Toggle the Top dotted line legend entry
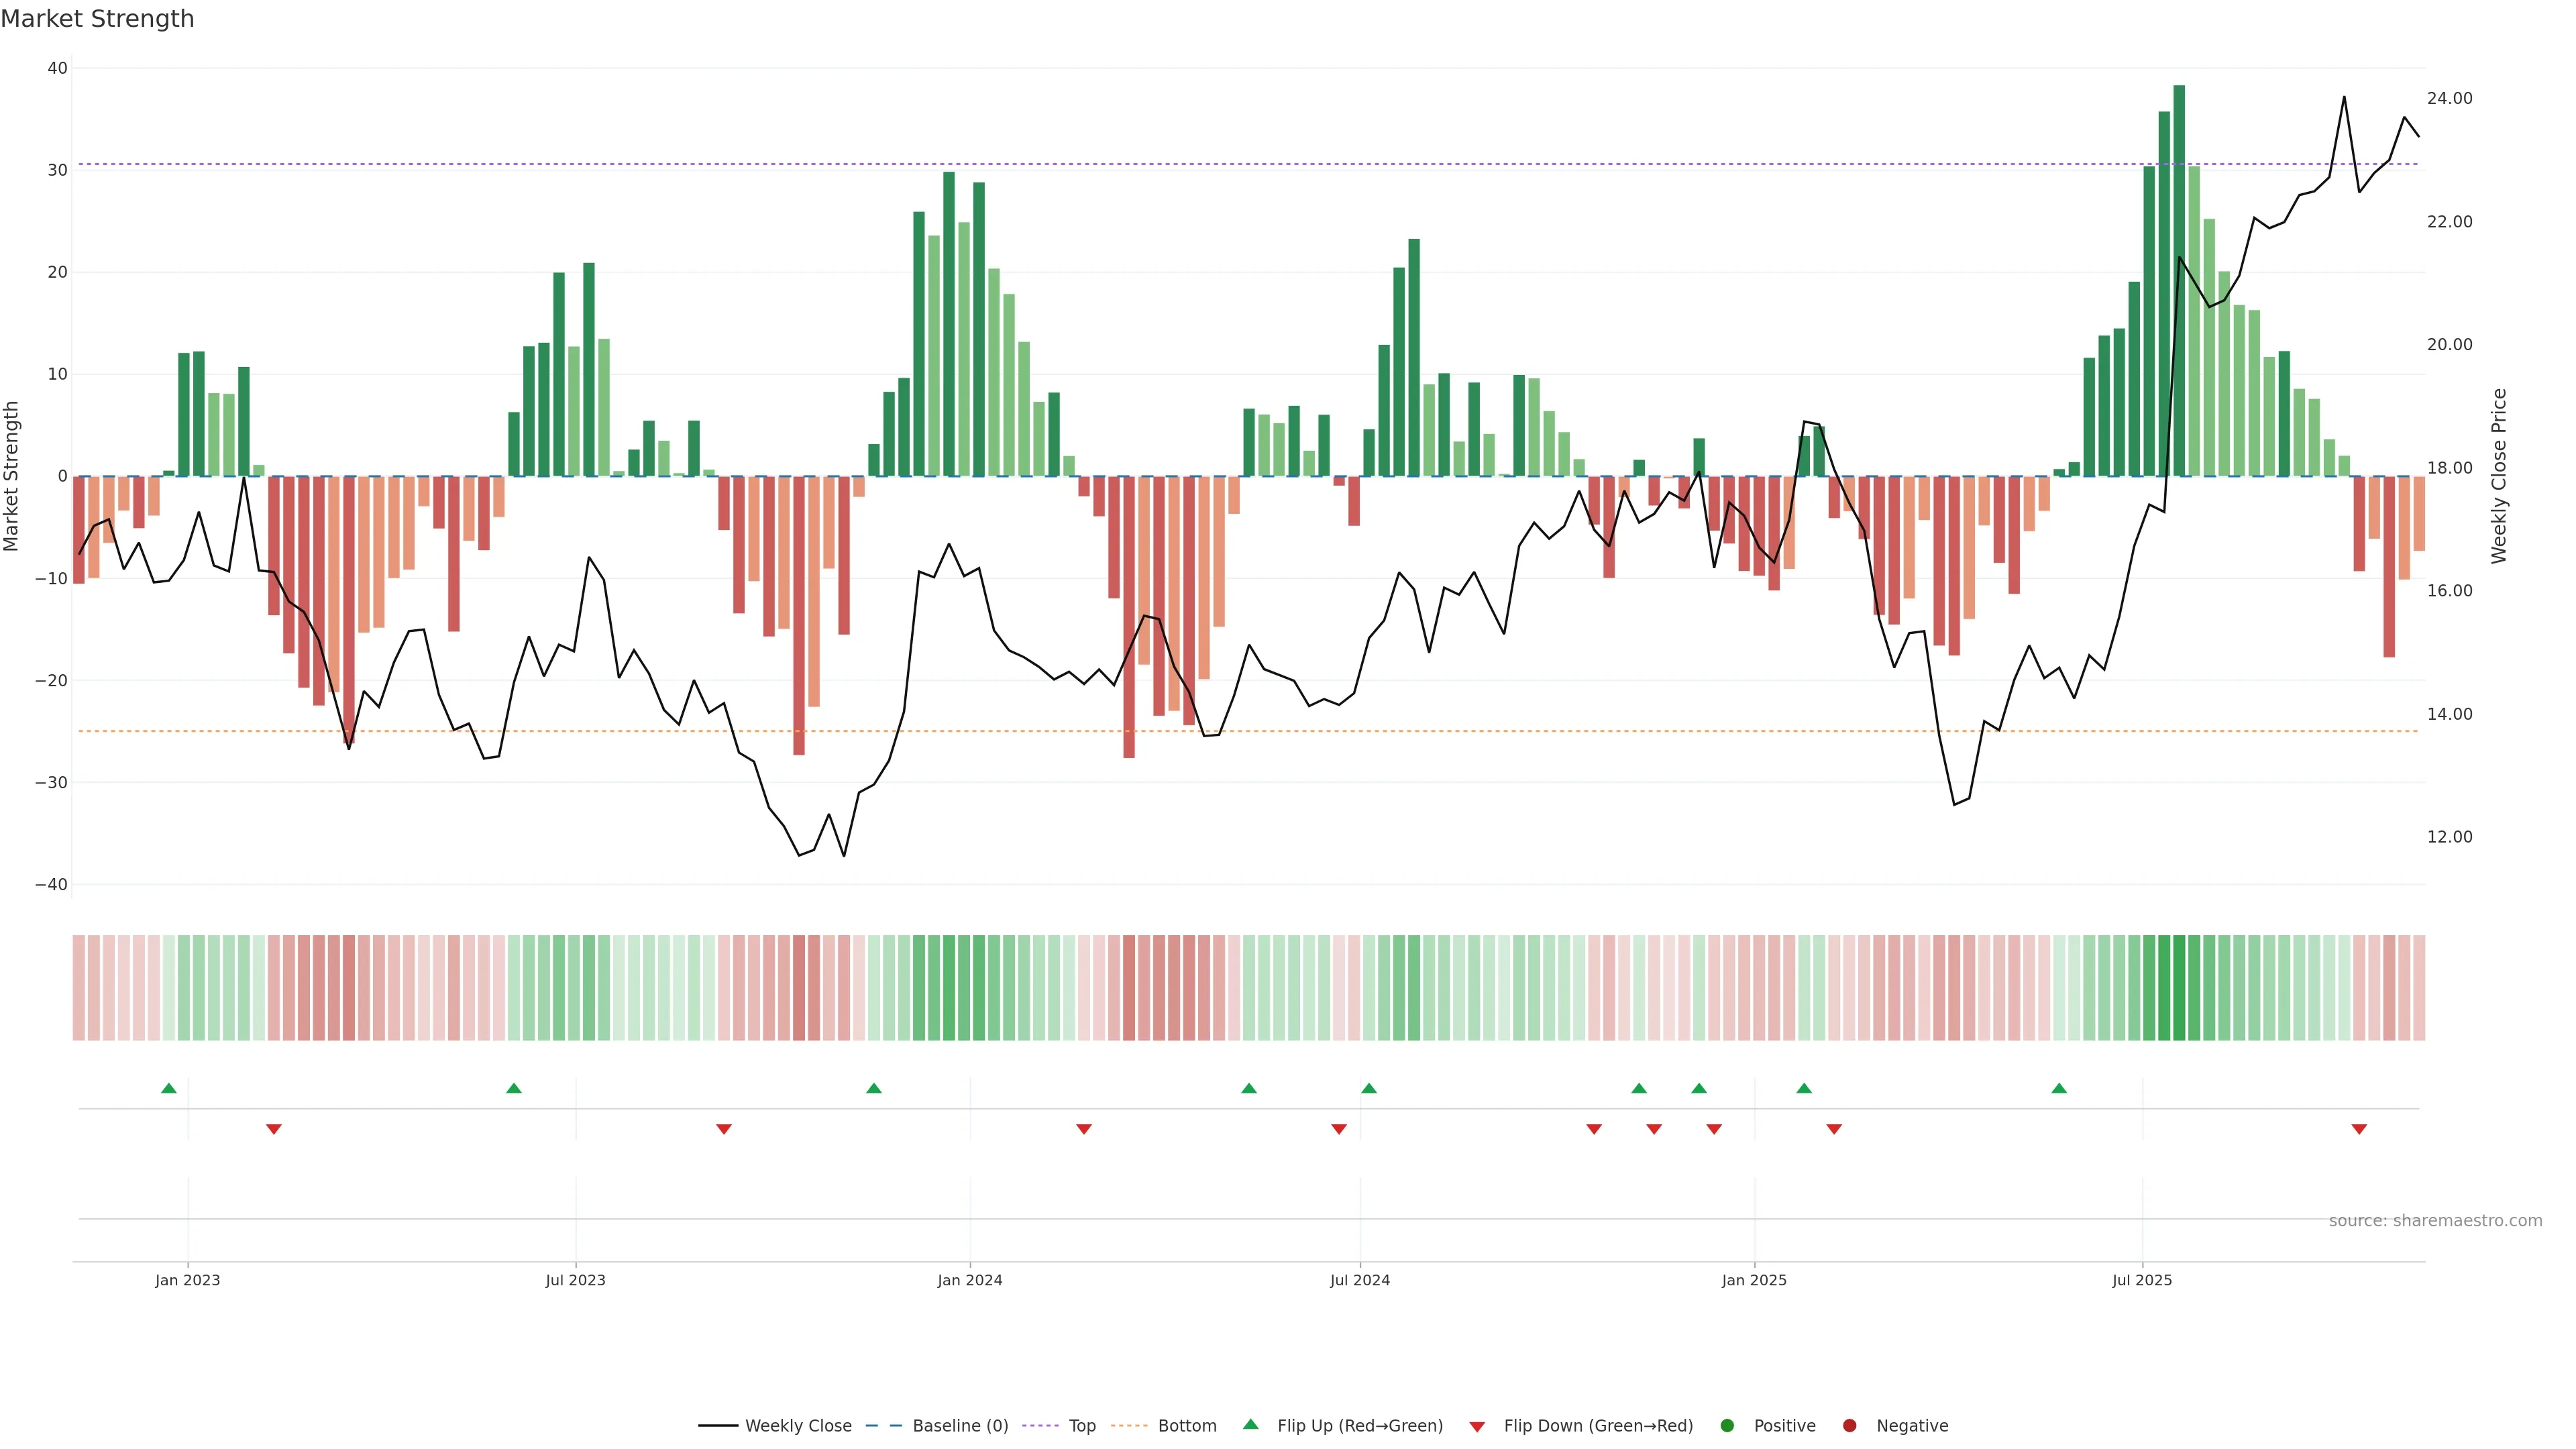Image resolution: width=2576 pixels, height=1449 pixels. click(1081, 1426)
